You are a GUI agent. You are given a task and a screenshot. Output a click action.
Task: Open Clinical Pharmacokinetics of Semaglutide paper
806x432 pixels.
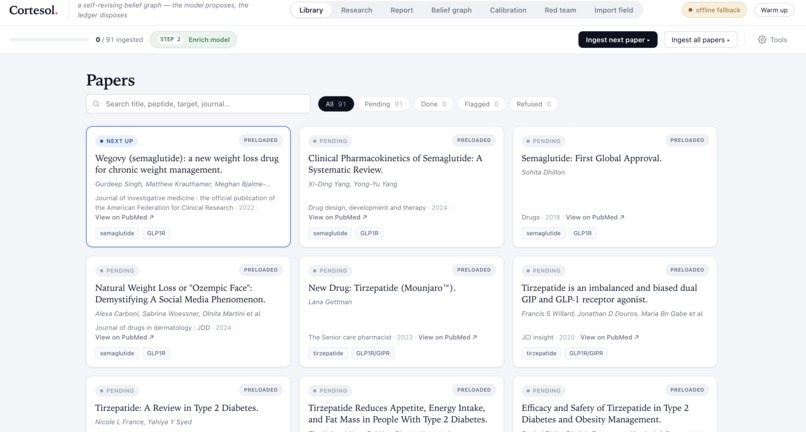pyautogui.click(x=401, y=187)
